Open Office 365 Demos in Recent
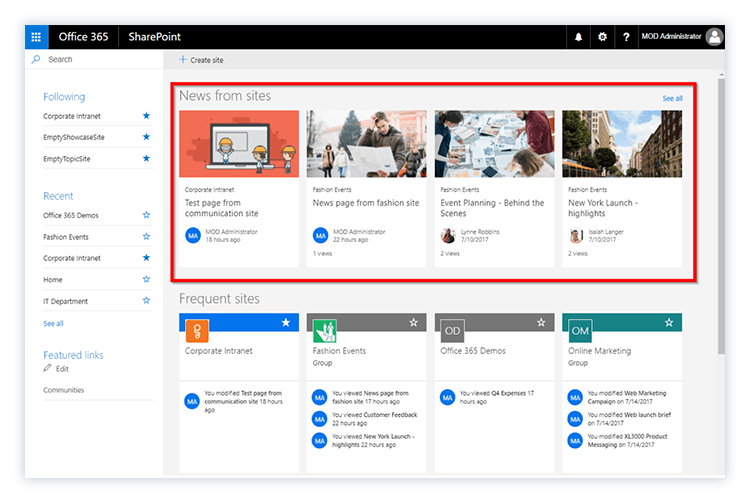Viewport: 750px width, 503px height. [x=71, y=216]
